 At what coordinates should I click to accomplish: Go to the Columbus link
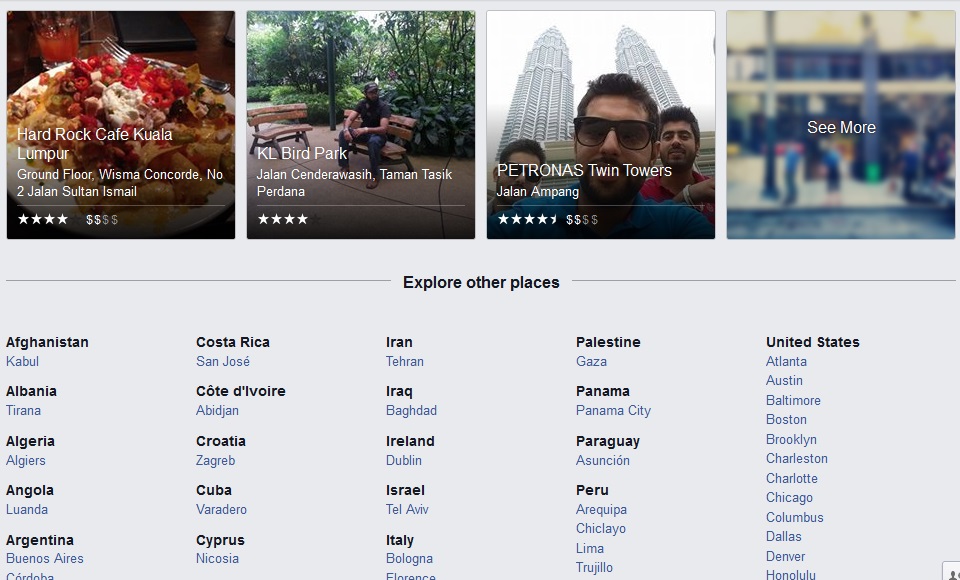(x=795, y=518)
